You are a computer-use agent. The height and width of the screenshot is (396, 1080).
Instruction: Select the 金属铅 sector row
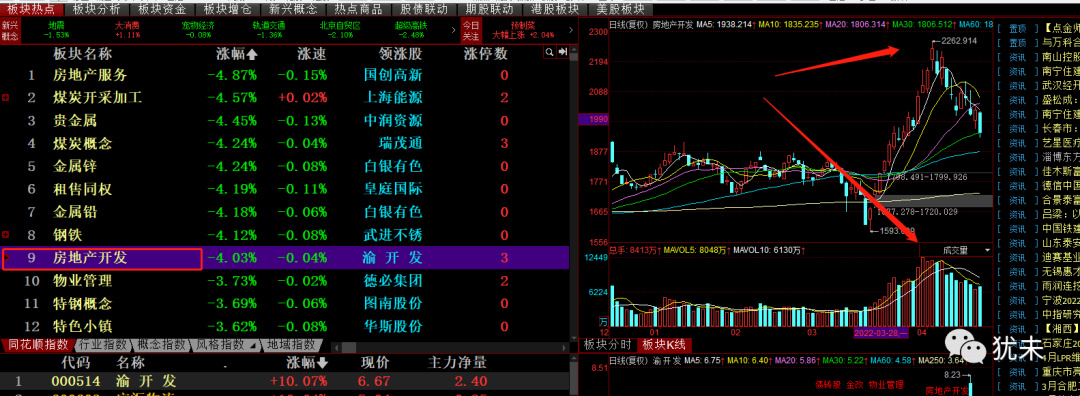click(285, 212)
